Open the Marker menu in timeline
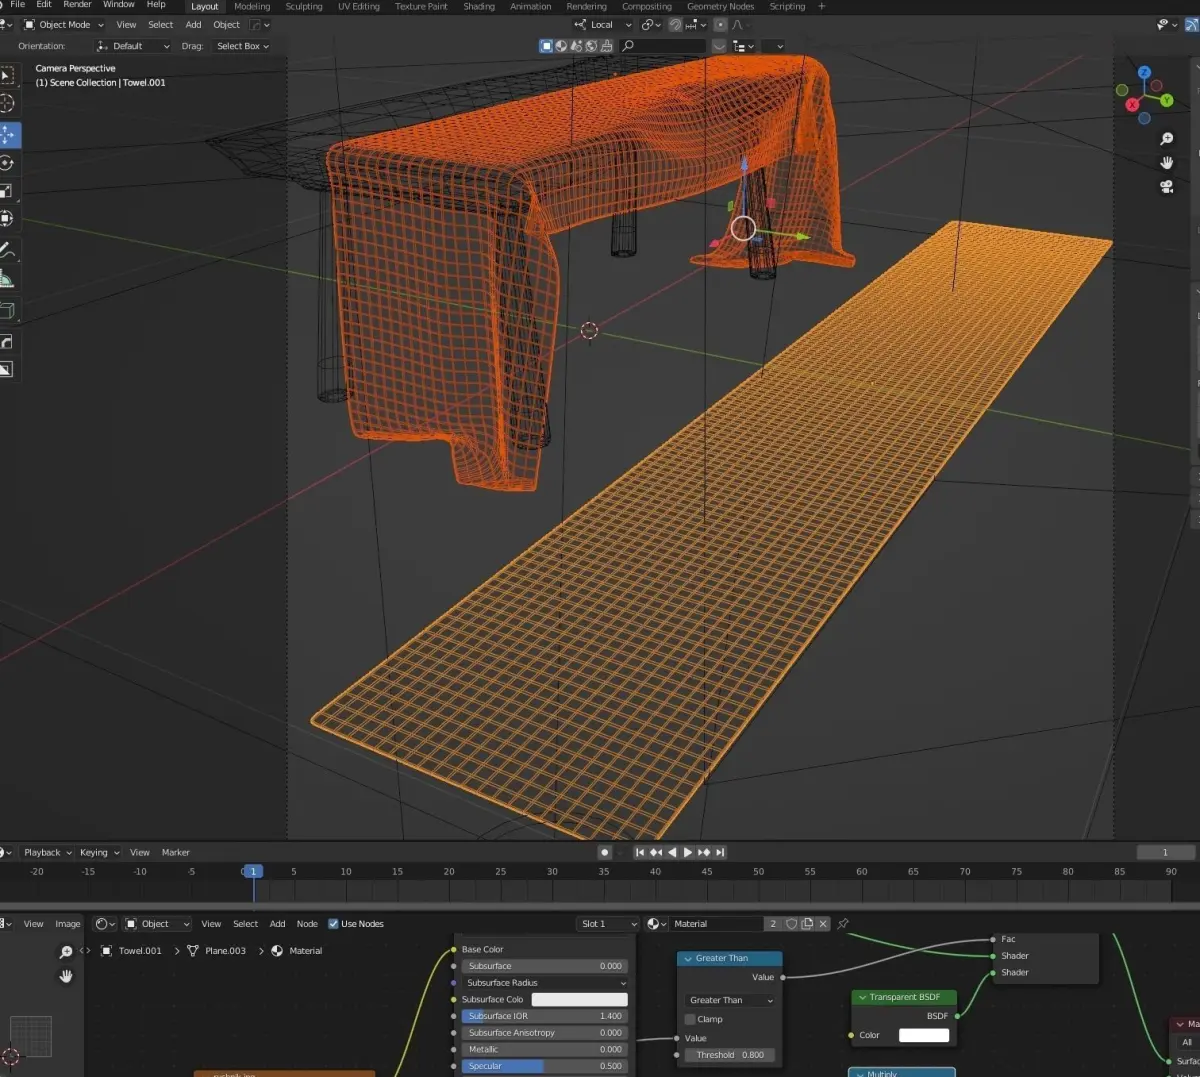 click(x=176, y=852)
